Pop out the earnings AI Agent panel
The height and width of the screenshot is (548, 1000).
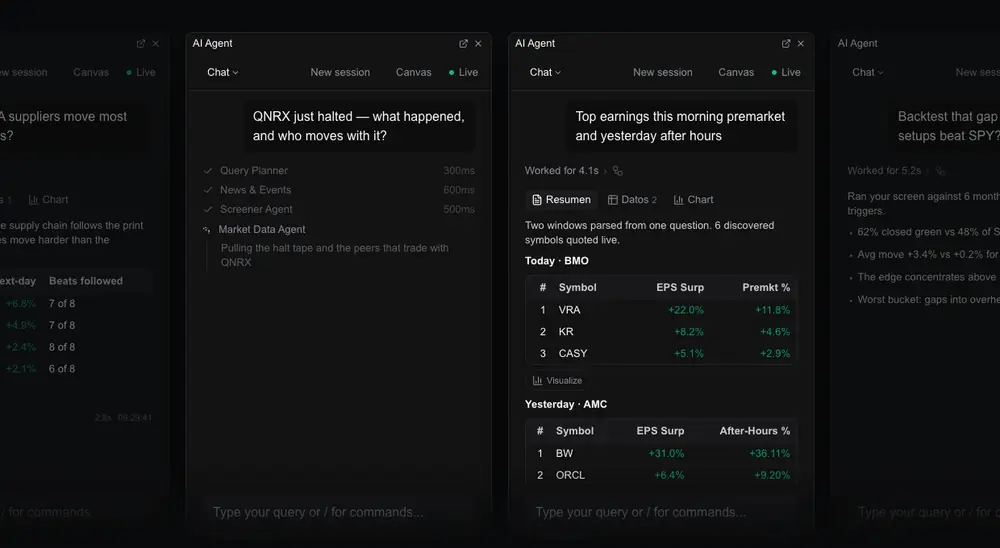tap(786, 43)
